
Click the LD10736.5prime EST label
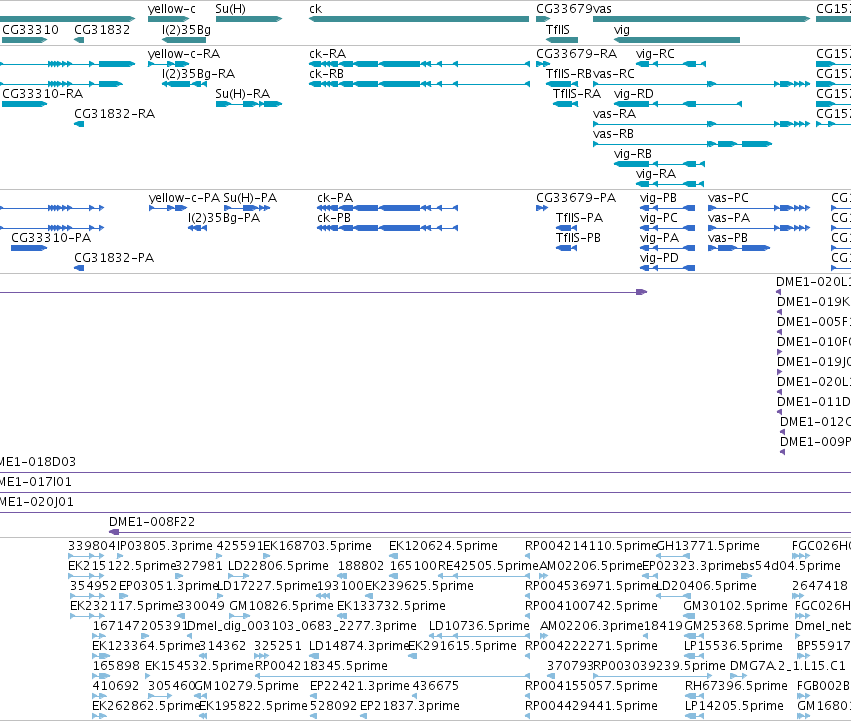(479, 625)
